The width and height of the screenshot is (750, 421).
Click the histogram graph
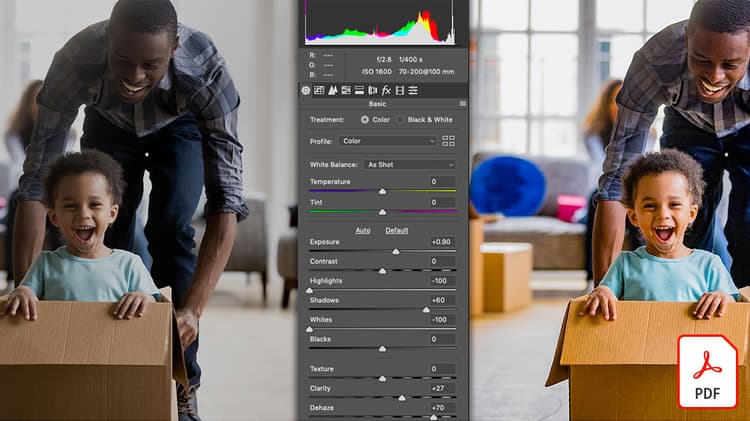point(380,22)
